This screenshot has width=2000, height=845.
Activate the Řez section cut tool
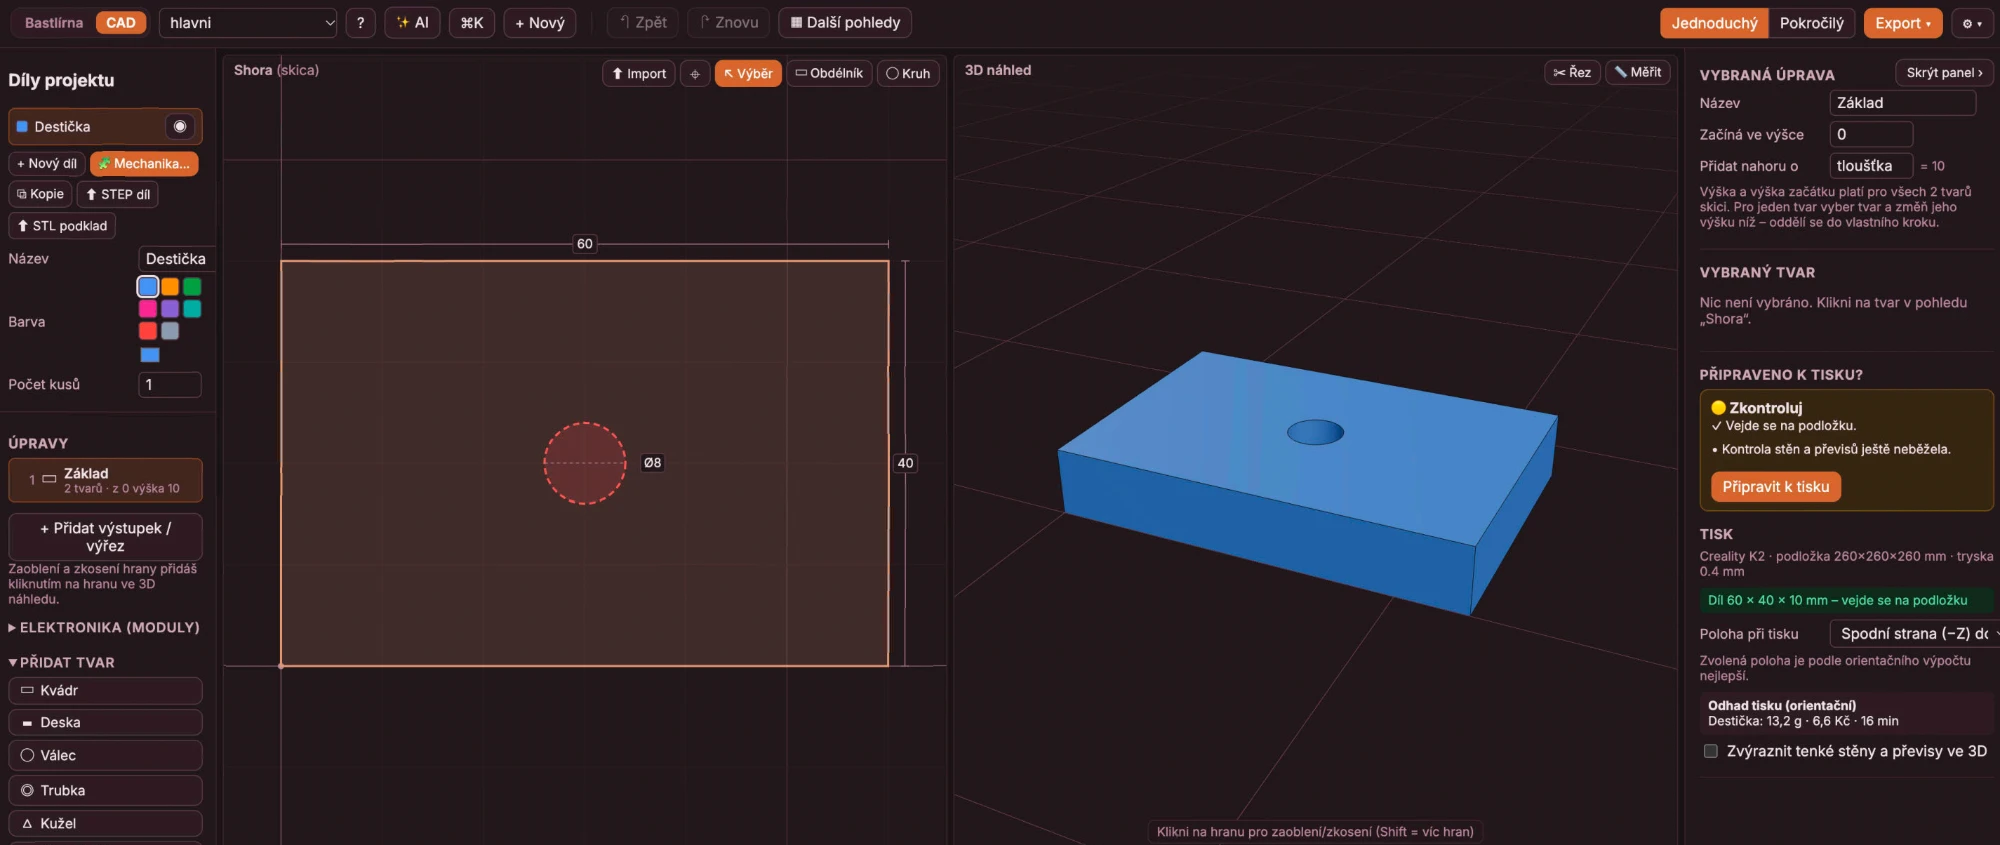1572,72
